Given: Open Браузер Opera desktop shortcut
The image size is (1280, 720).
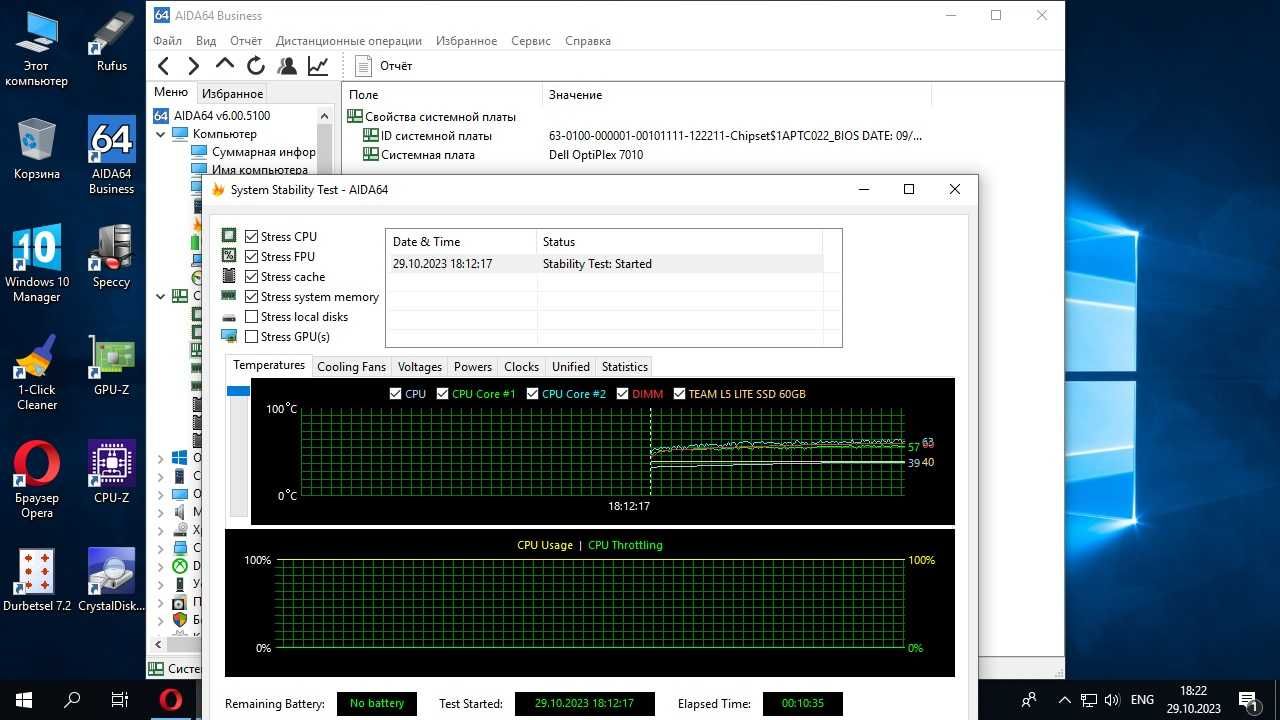Looking at the screenshot, I should [x=37, y=480].
